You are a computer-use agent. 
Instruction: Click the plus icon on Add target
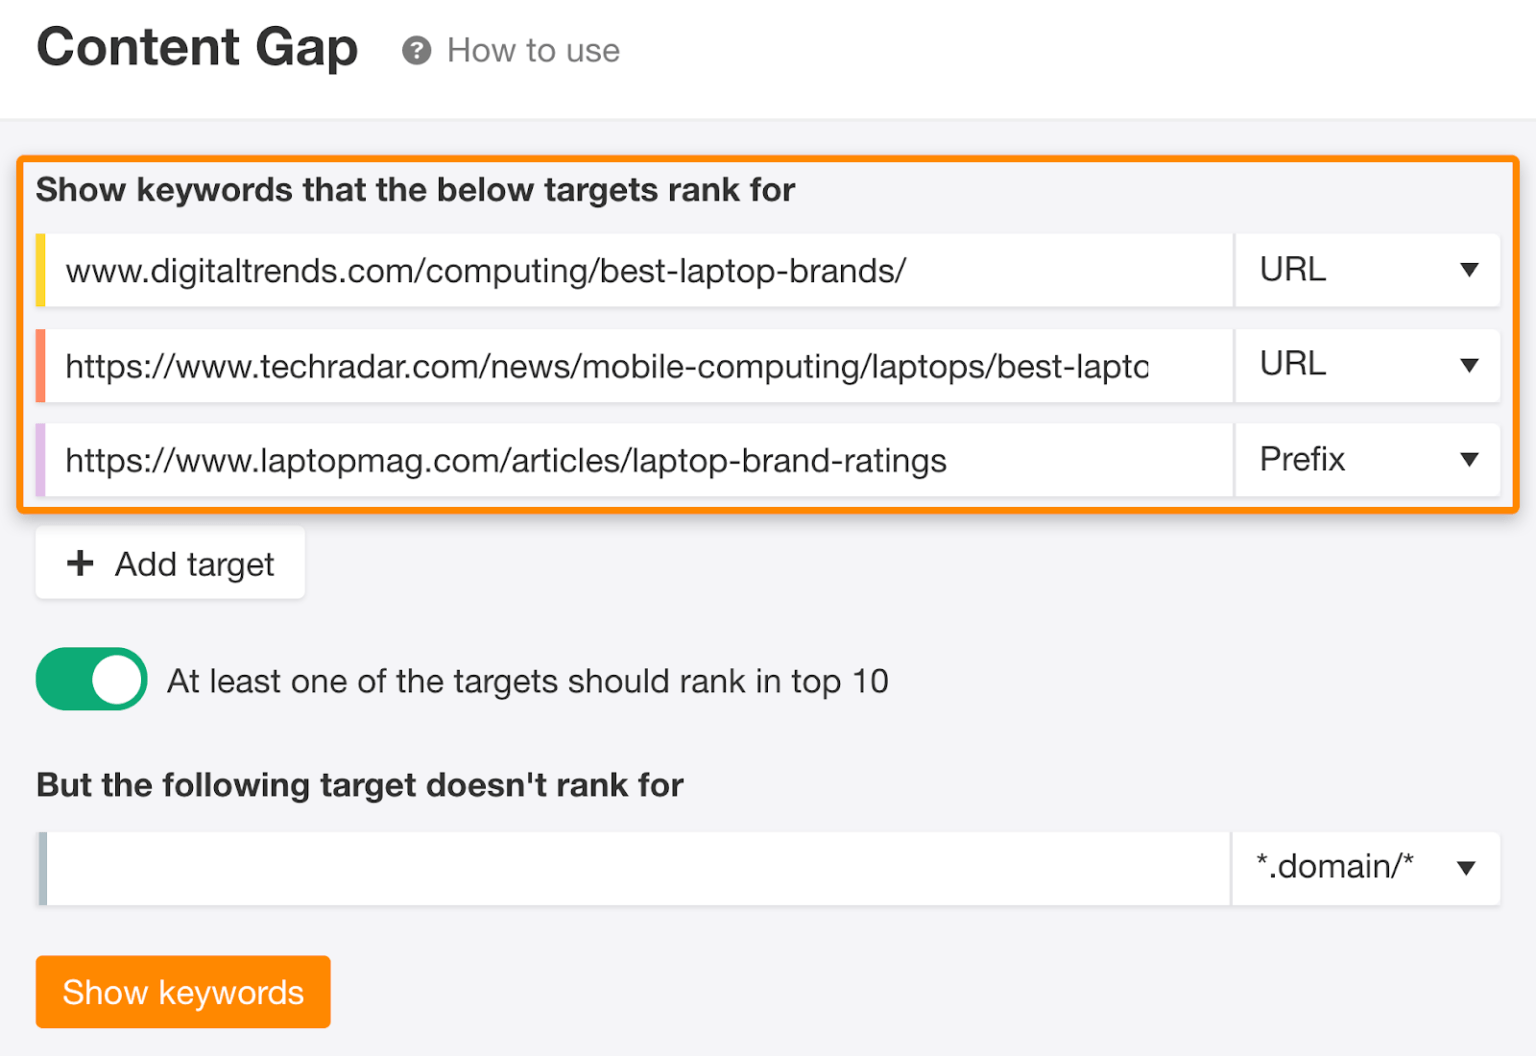coord(78,563)
